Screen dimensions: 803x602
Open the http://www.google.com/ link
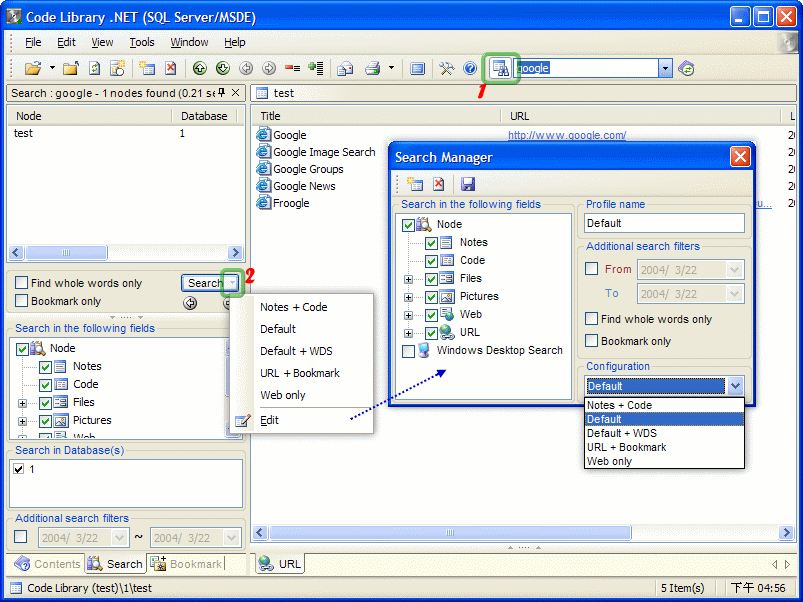[567, 135]
